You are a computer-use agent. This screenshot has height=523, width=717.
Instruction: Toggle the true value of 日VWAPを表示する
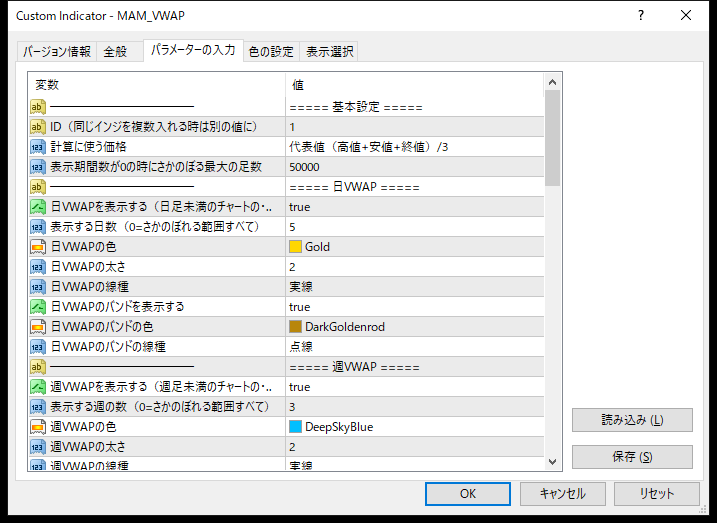pyautogui.click(x=415, y=207)
